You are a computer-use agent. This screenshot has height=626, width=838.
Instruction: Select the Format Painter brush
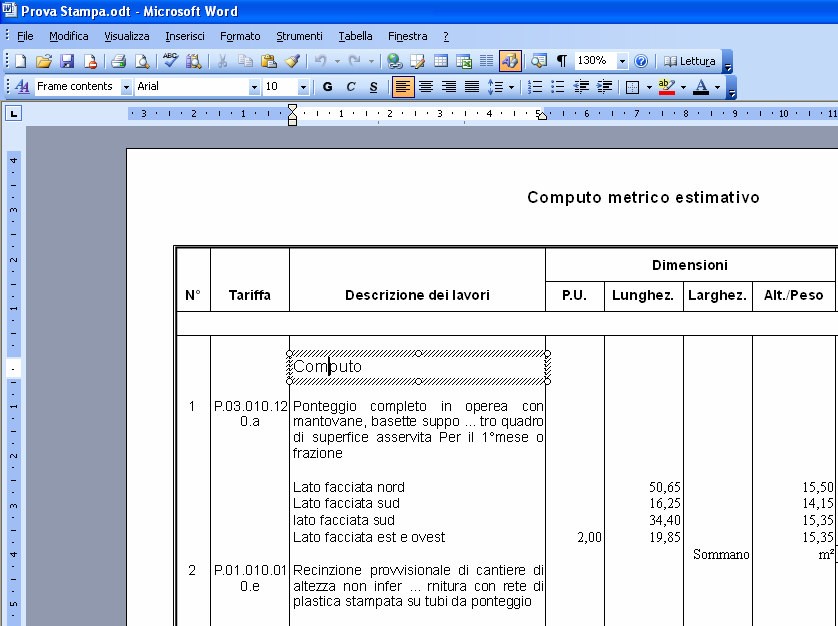coord(292,61)
